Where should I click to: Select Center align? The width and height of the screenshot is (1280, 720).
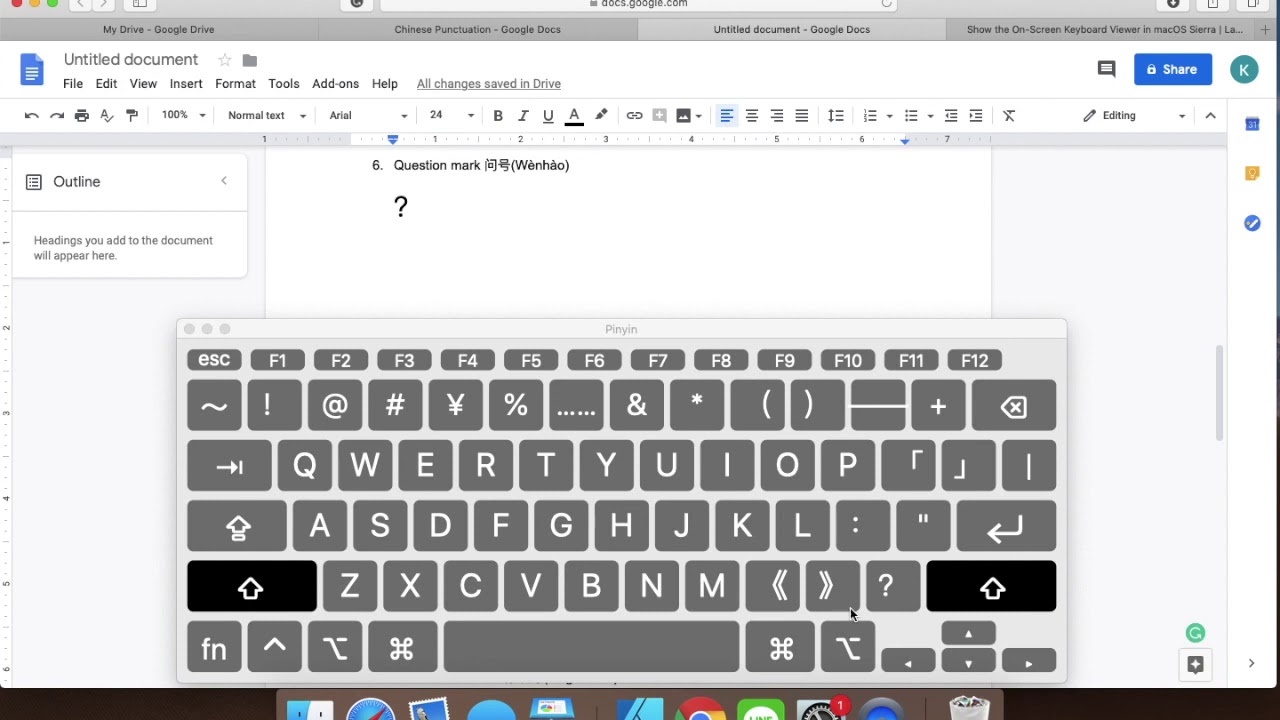click(x=752, y=116)
